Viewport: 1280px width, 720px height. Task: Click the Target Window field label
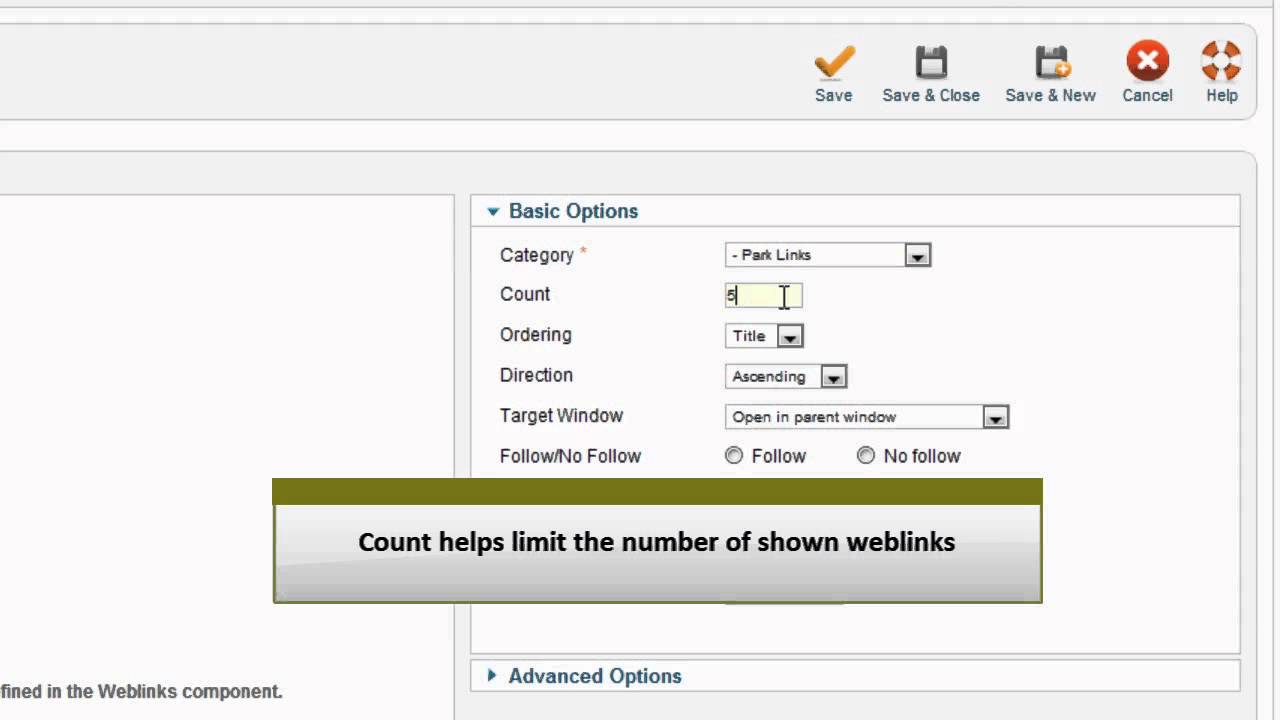click(x=561, y=415)
